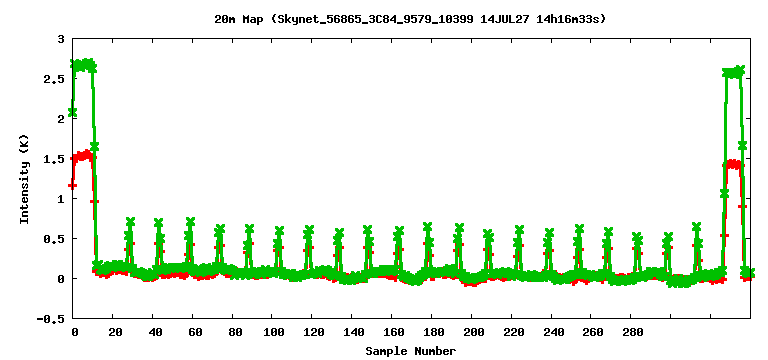768x360 pixels.
Task: Click the red plateau at the right end
Action: click(733, 164)
